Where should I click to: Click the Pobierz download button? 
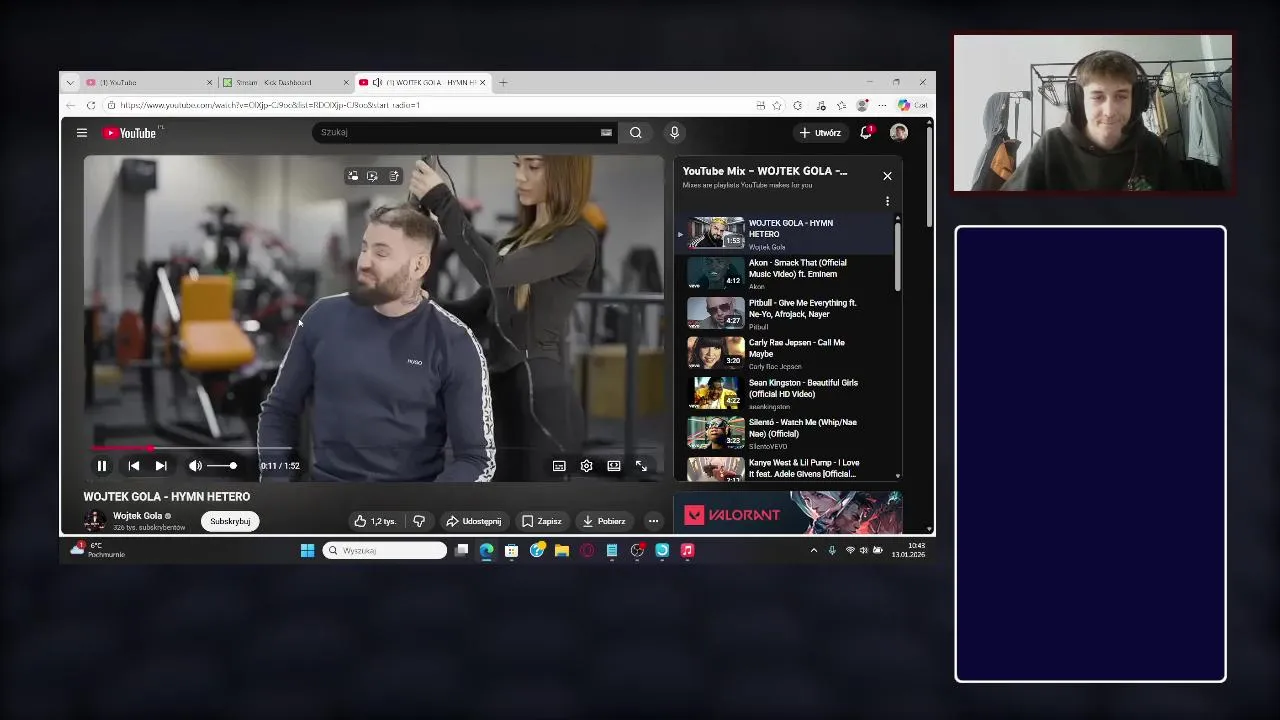(x=604, y=521)
